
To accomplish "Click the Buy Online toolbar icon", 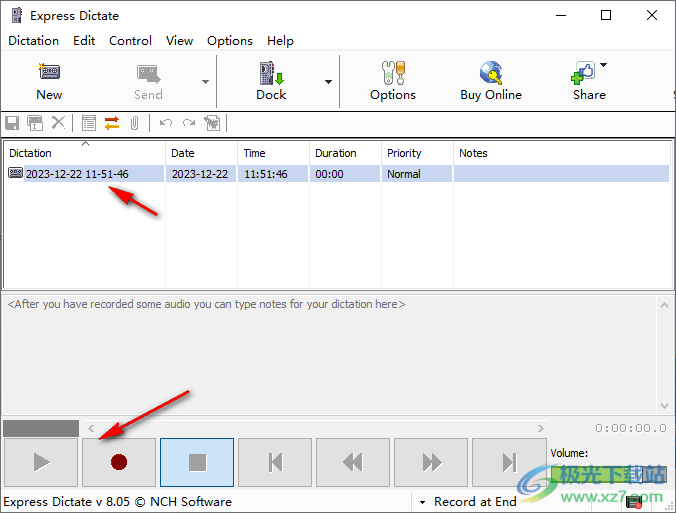I will tap(490, 81).
